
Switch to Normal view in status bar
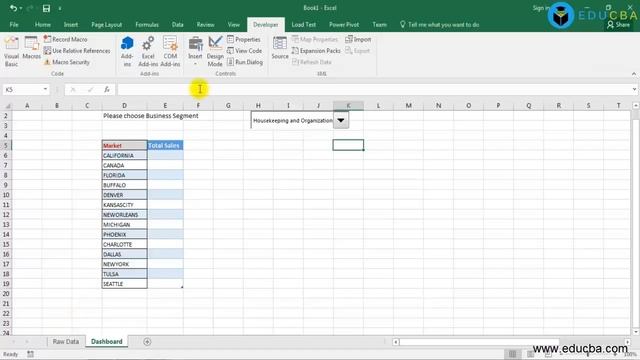pyautogui.click(x=513, y=354)
